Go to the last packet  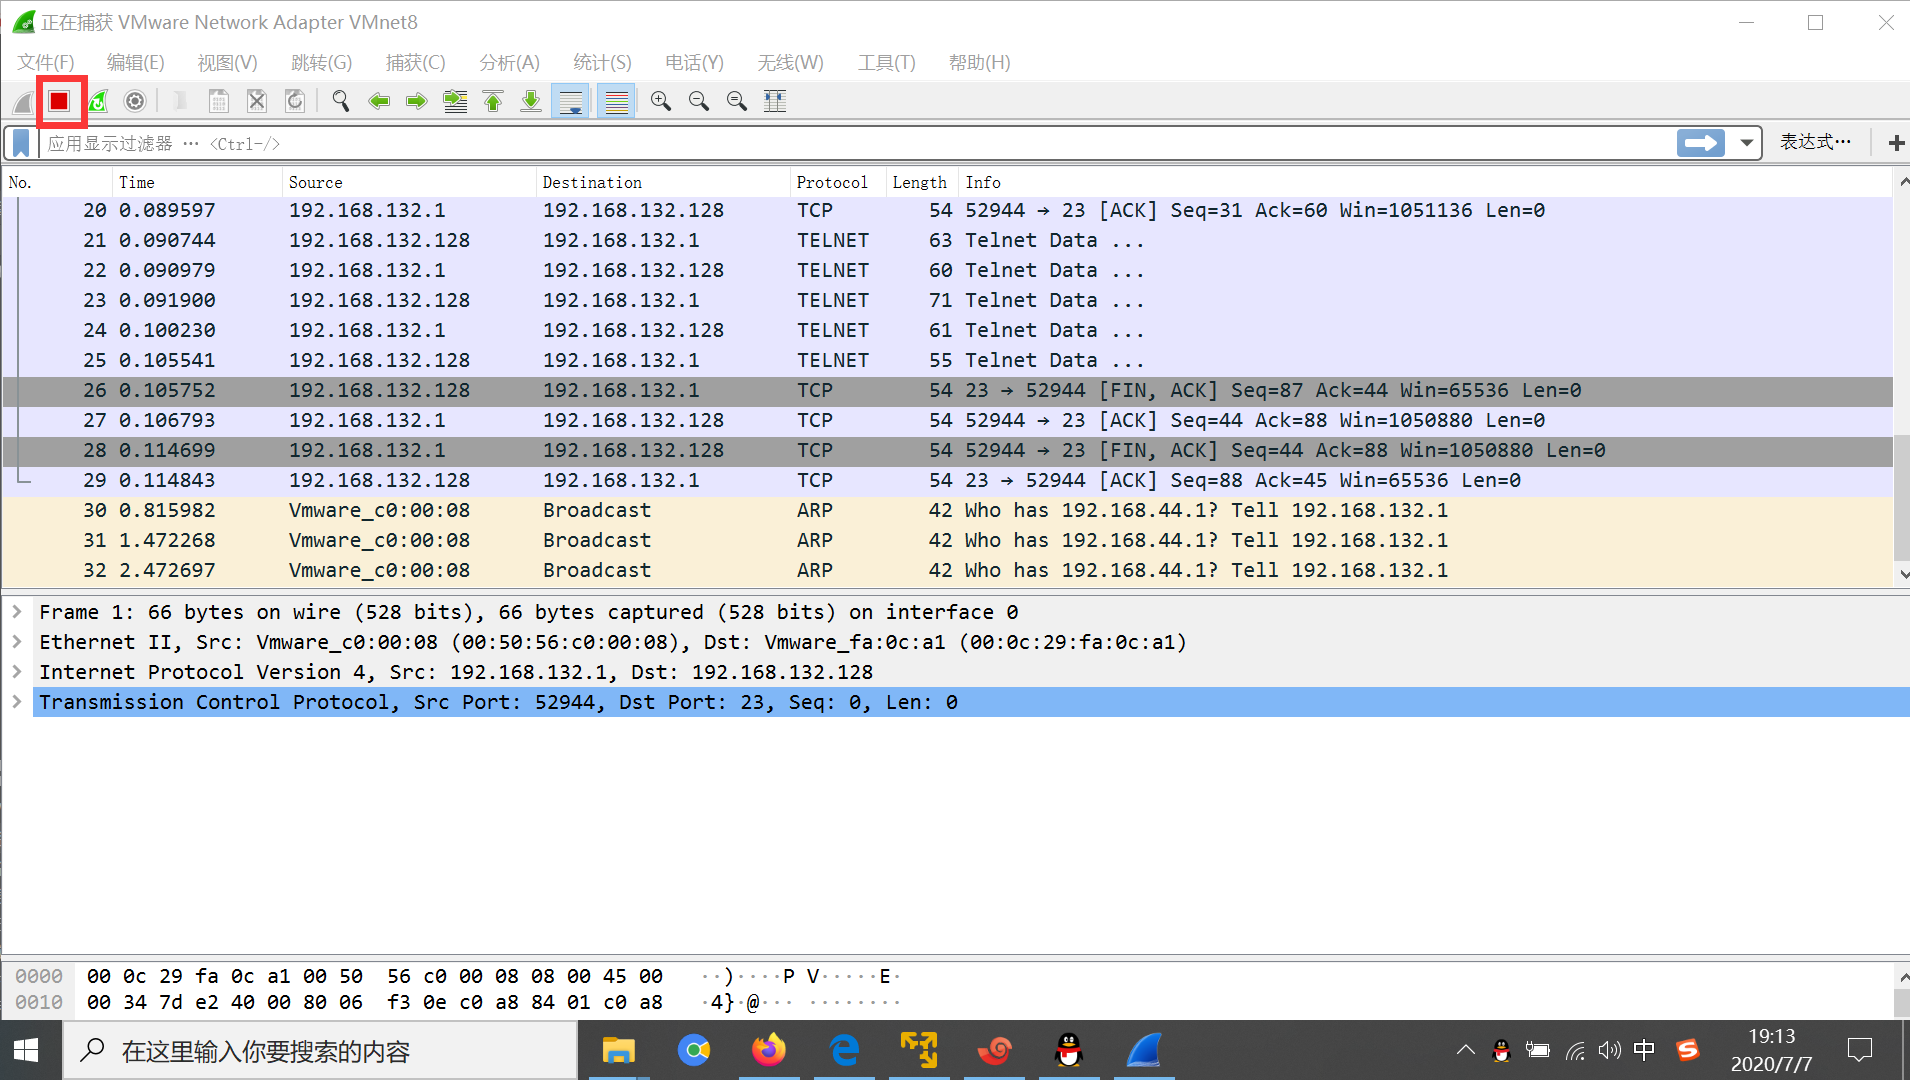pos(530,100)
